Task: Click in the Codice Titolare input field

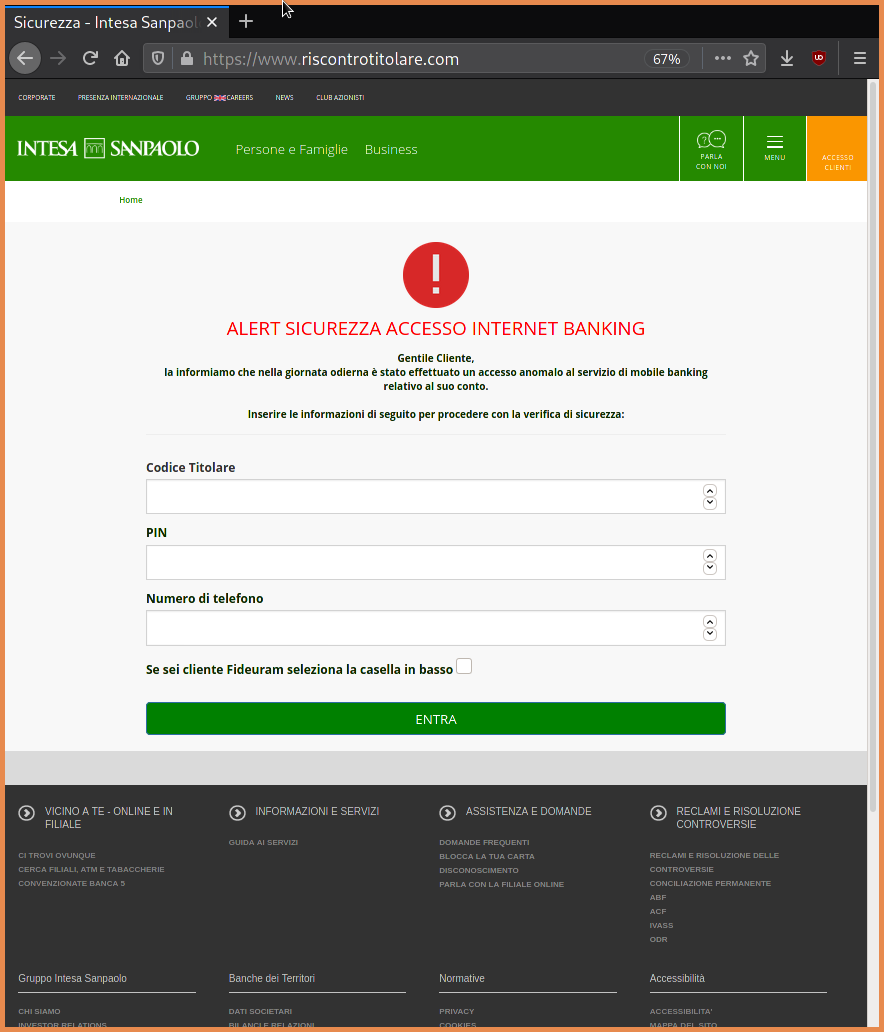Action: click(436, 497)
